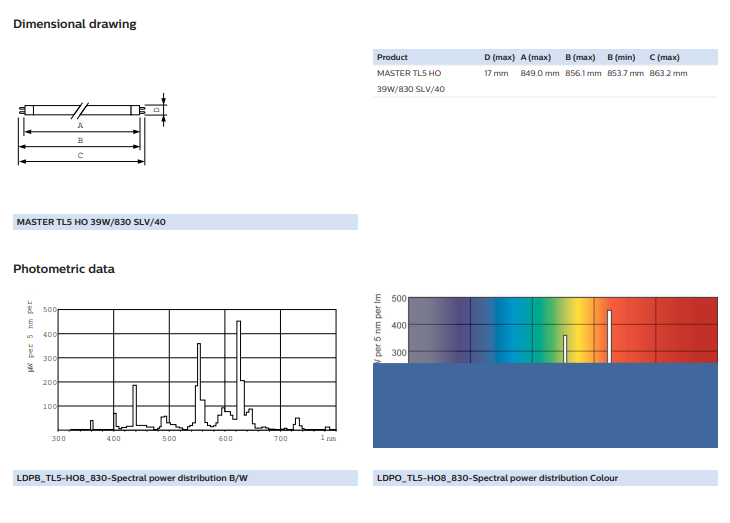Click the 'B (max)' column header
The image size is (730, 523).
click(580, 57)
